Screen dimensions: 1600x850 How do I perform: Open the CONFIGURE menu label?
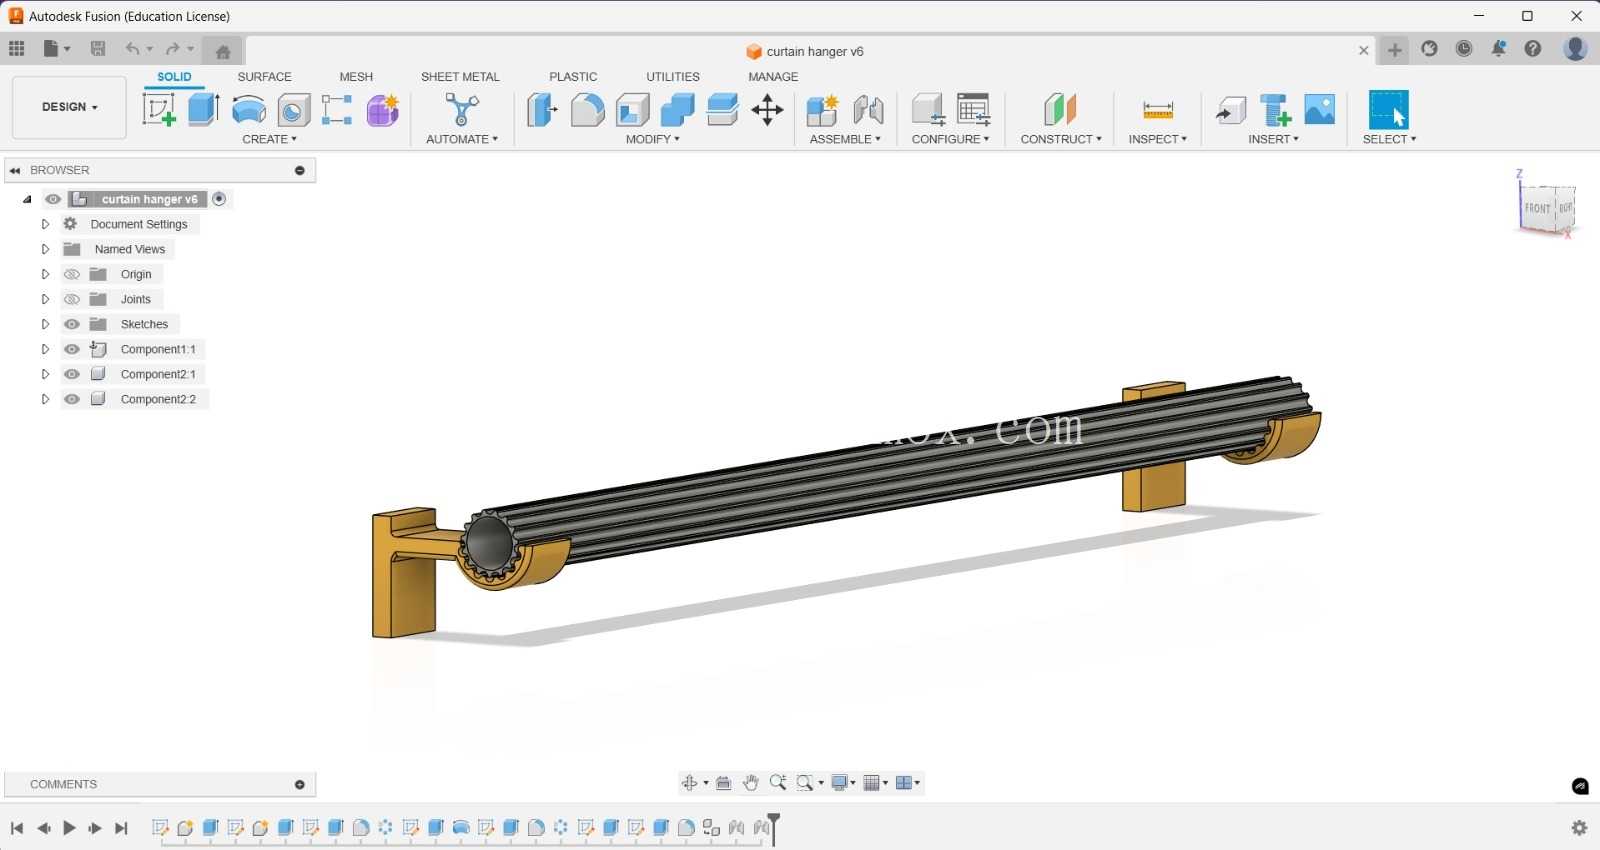pyautogui.click(x=950, y=139)
